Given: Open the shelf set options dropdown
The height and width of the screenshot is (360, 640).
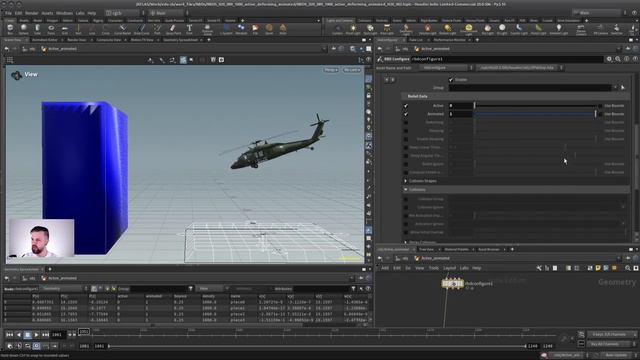Looking at the screenshot, I should click(319, 20).
